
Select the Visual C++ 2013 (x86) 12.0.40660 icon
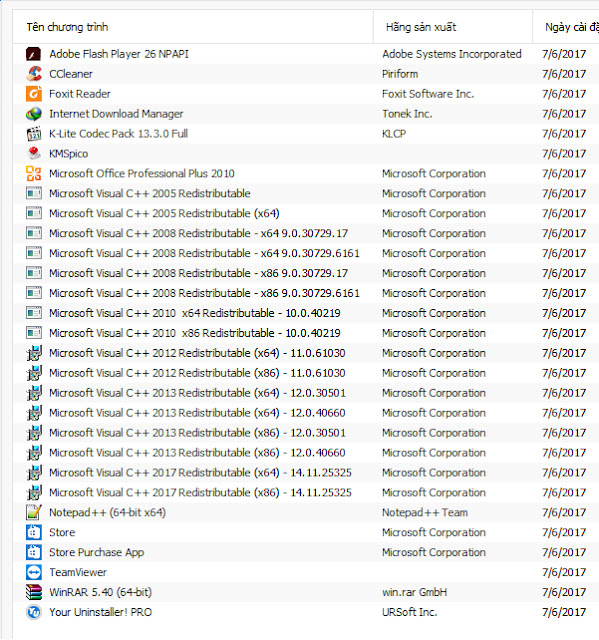(33, 453)
